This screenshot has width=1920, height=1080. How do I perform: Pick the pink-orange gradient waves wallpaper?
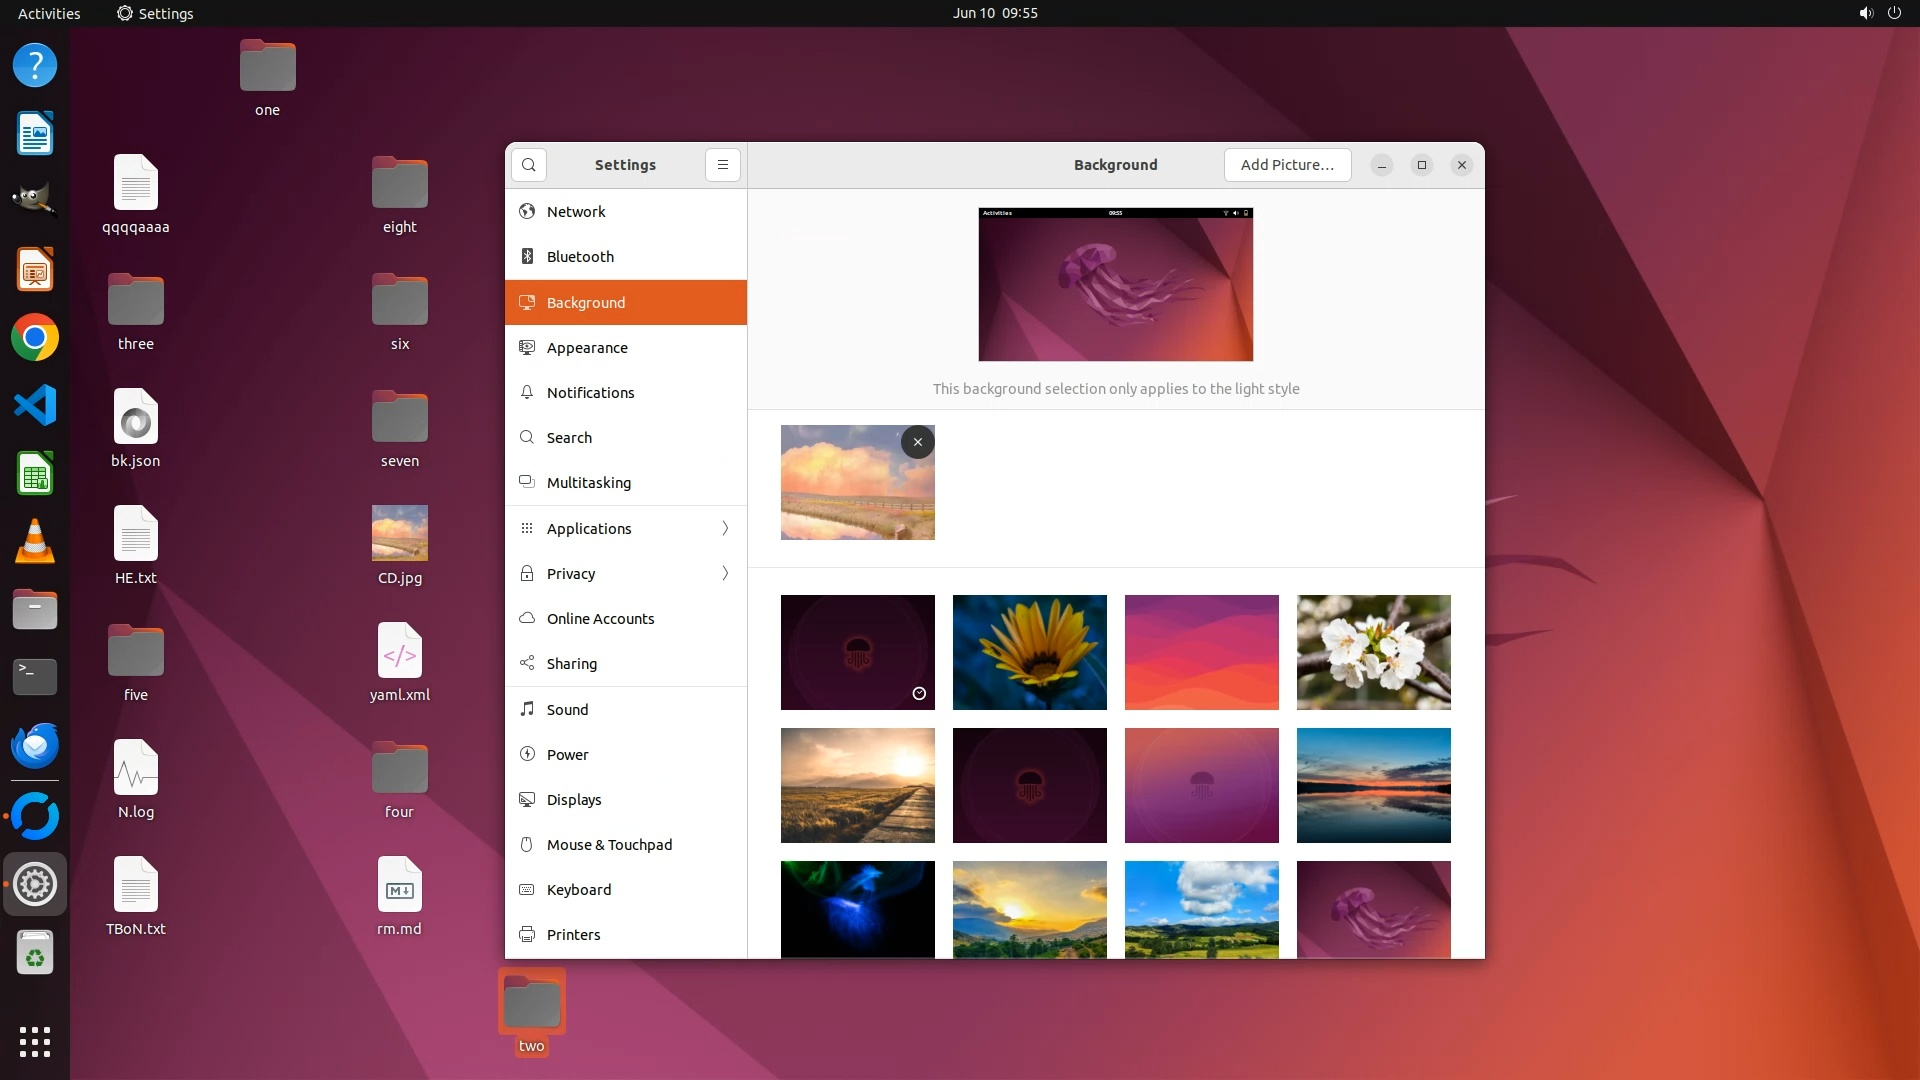coord(1201,652)
